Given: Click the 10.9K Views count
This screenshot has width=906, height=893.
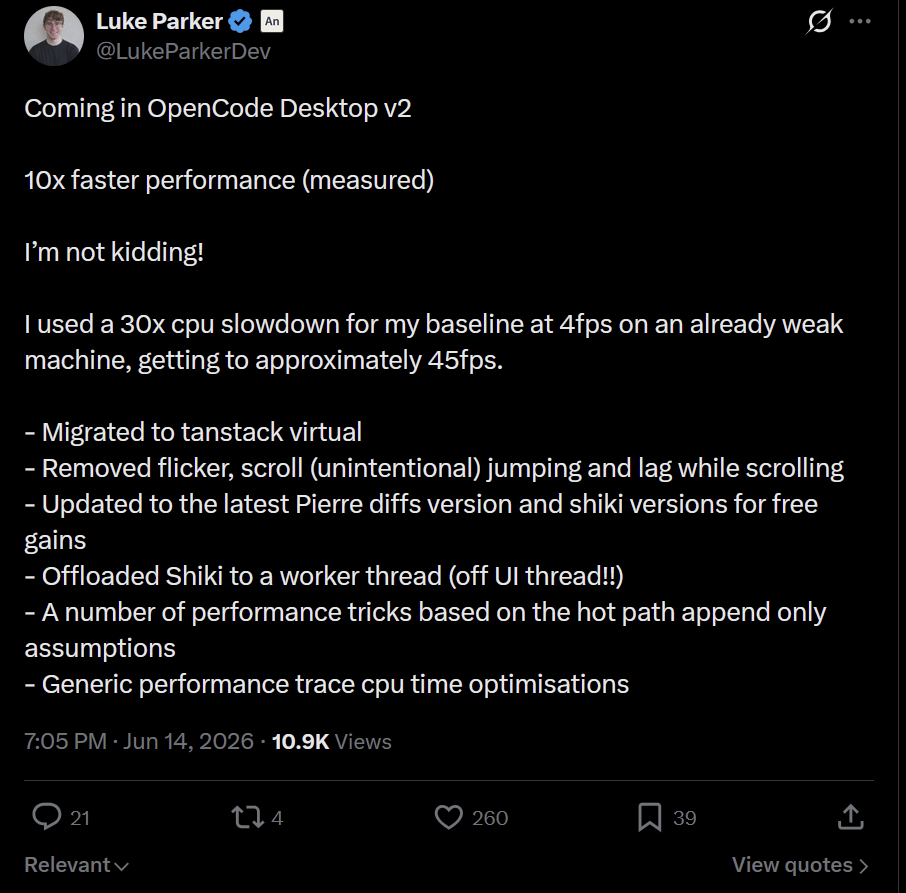Looking at the screenshot, I should click(332, 741).
